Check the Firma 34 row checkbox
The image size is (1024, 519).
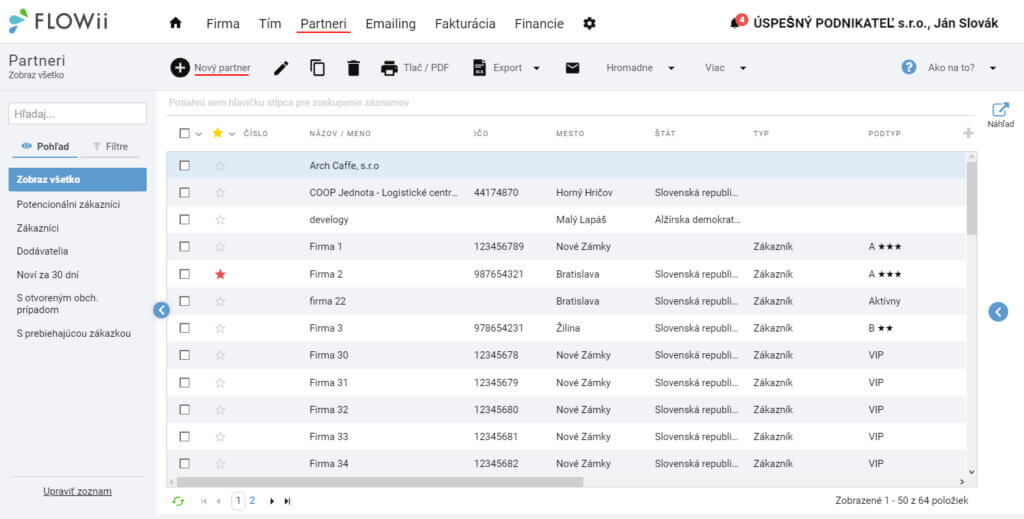coord(185,464)
